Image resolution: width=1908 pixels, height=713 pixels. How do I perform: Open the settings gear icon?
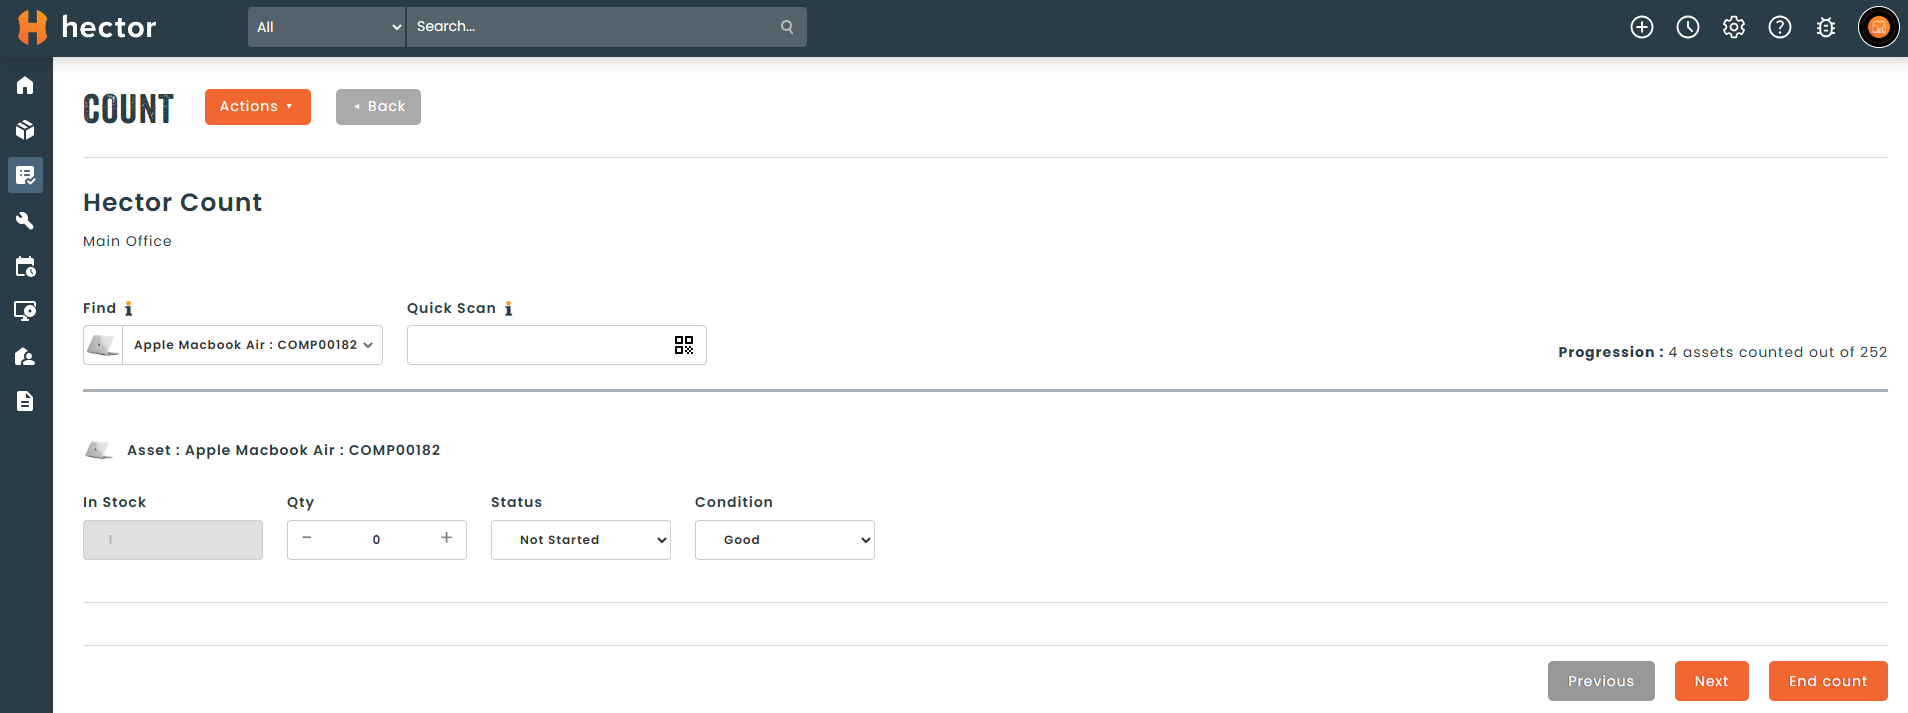coord(1734,27)
